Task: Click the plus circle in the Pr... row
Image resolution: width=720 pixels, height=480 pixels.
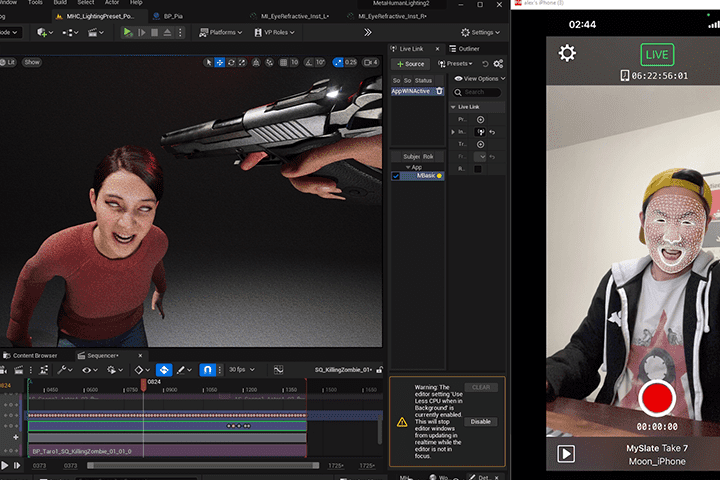Action: [x=480, y=119]
